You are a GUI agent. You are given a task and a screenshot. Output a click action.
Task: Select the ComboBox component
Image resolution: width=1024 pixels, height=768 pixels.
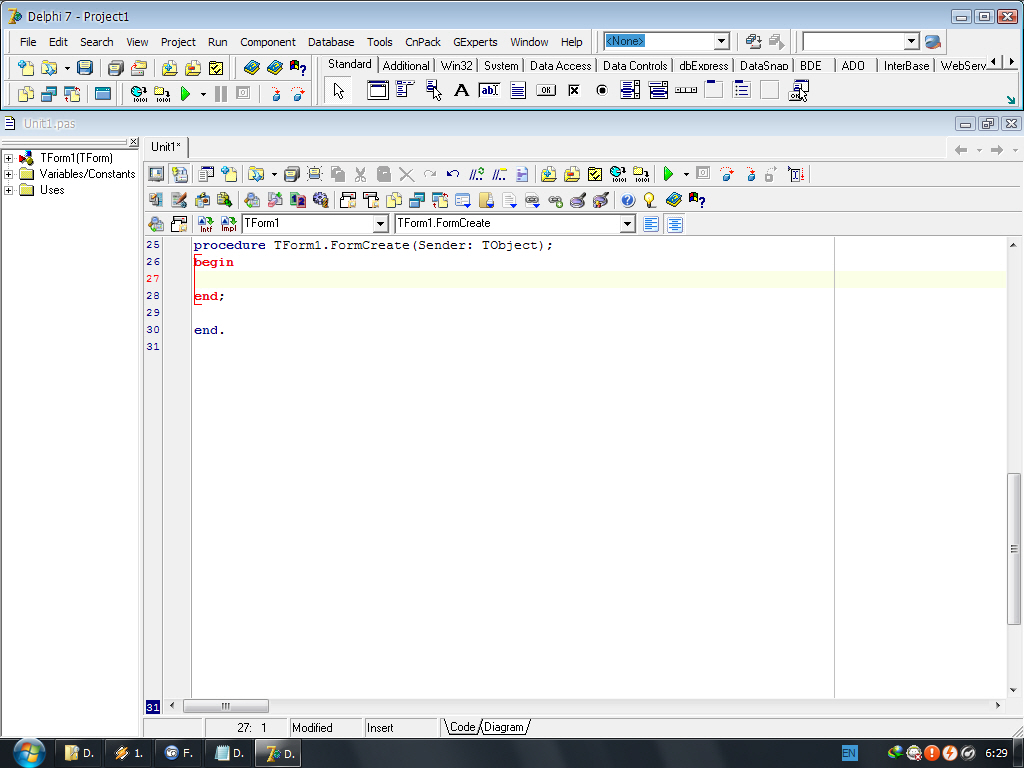point(658,90)
